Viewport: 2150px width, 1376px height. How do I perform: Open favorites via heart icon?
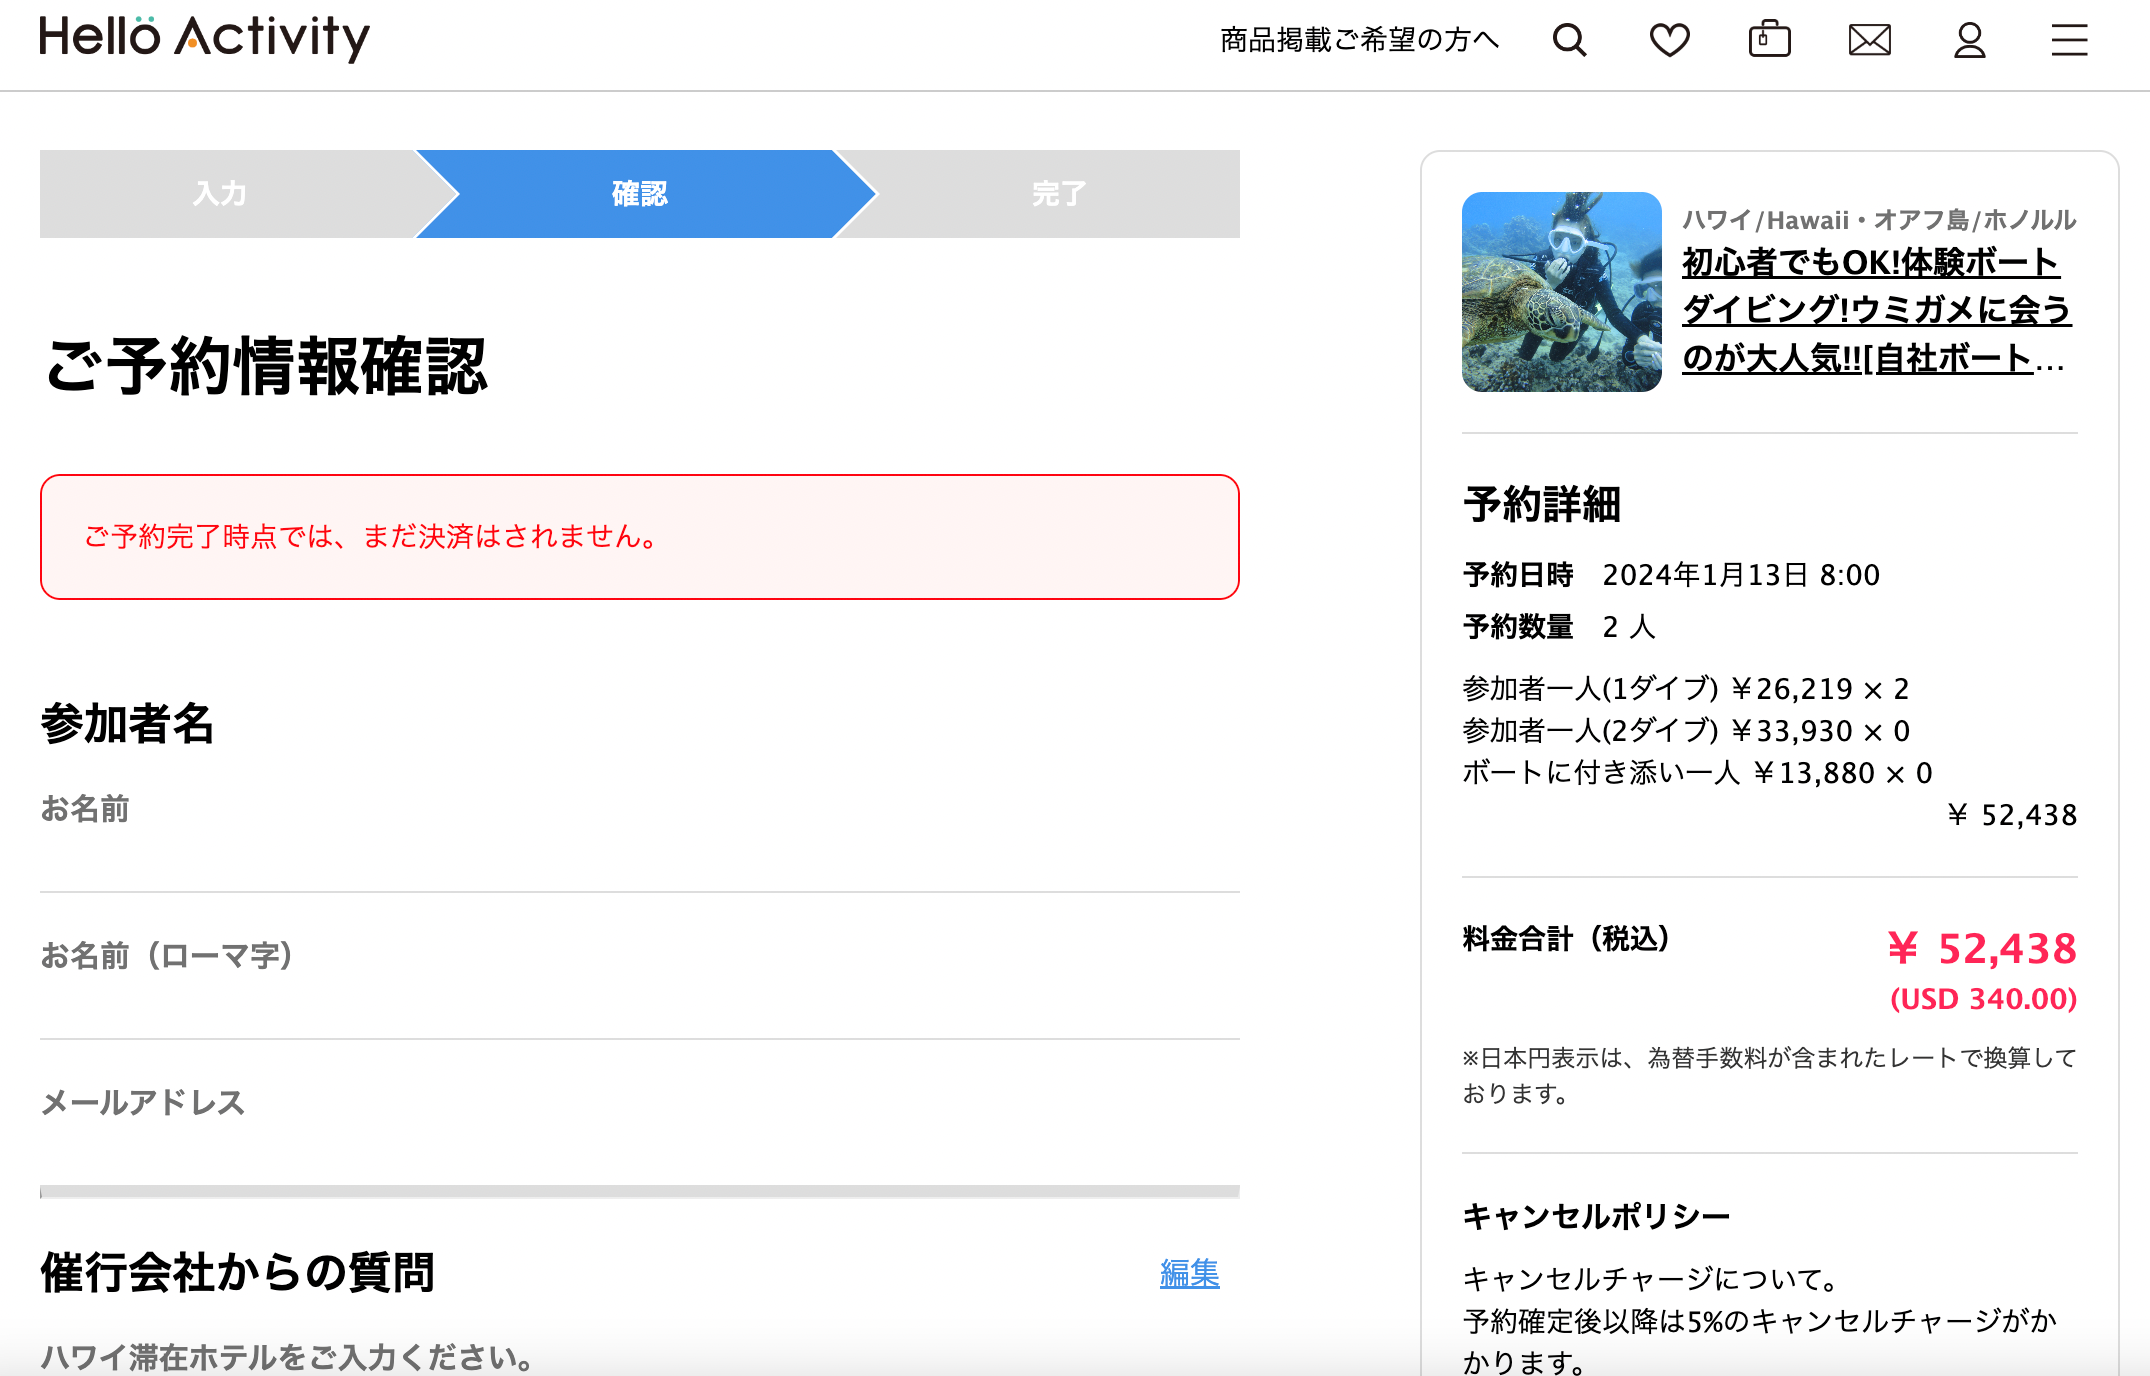pos(1669,41)
